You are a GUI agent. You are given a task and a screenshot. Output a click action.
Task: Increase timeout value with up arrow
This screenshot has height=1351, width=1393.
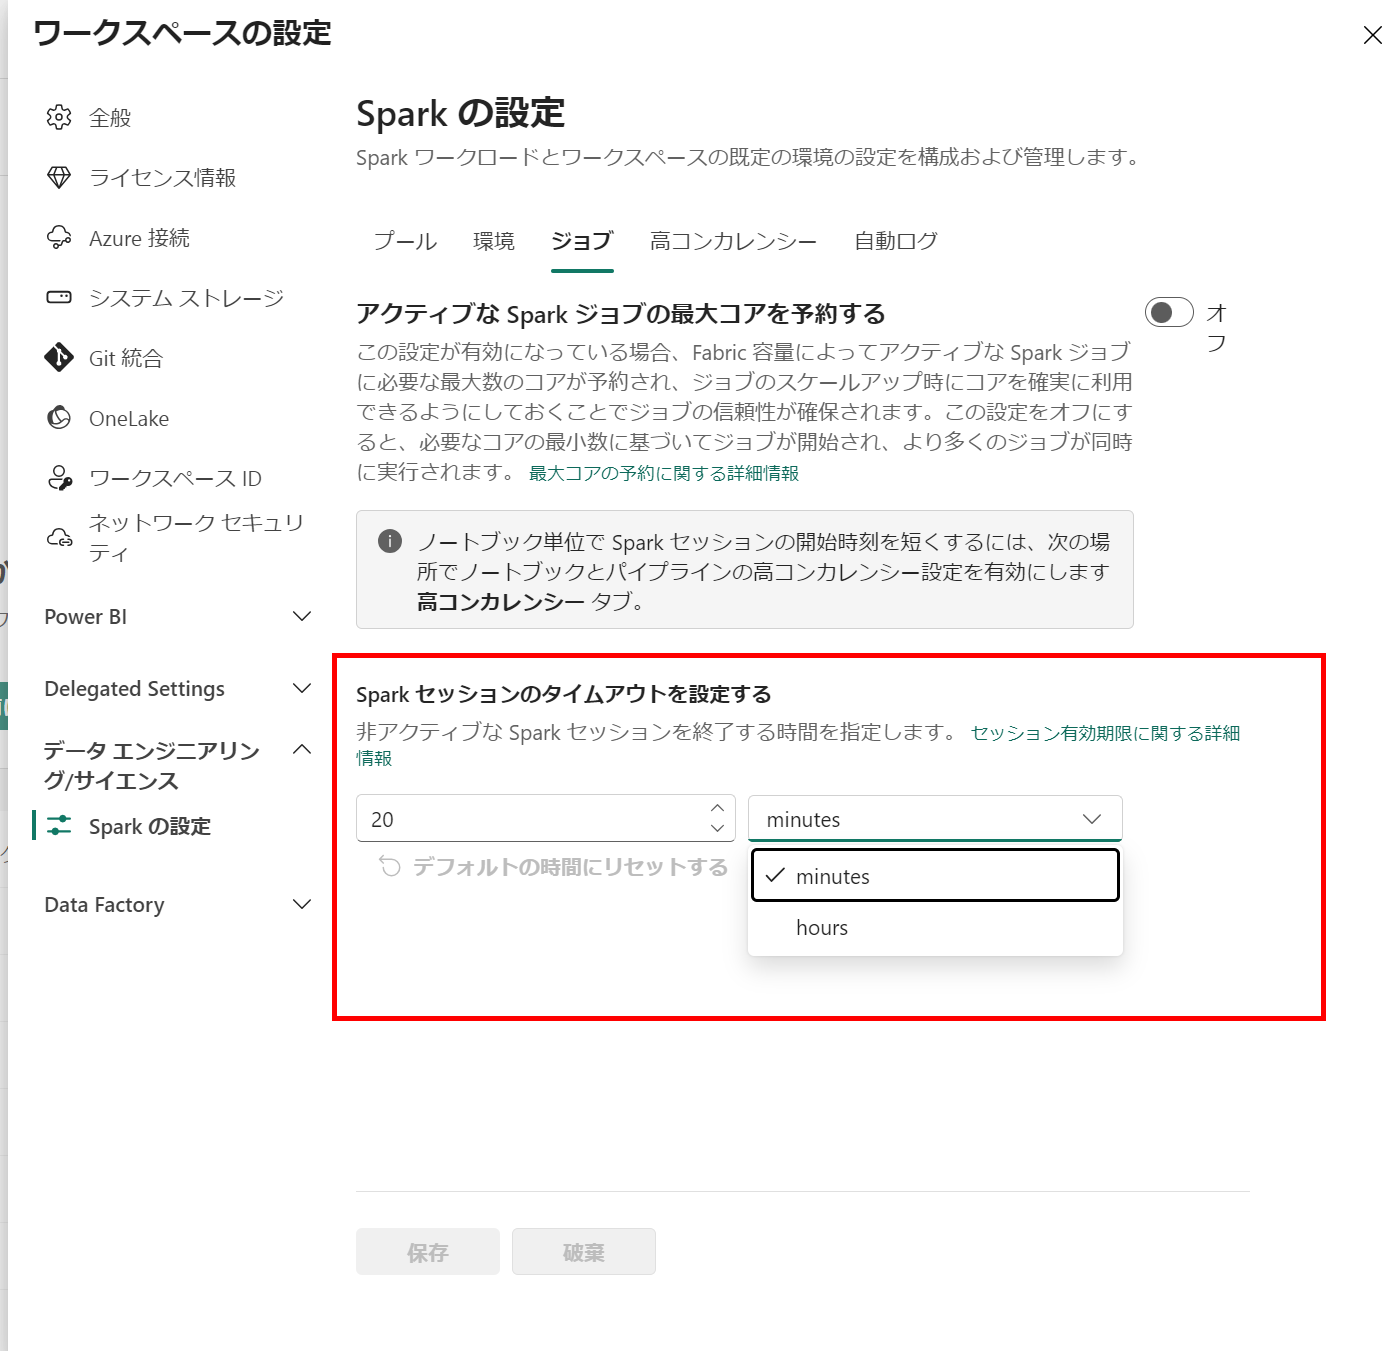717,808
